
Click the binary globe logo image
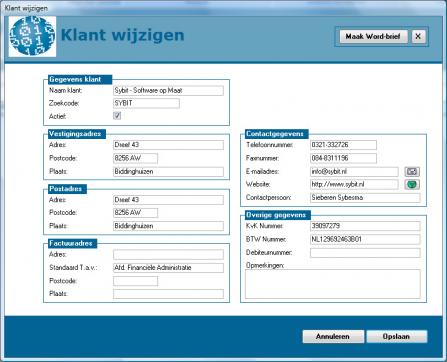32,36
